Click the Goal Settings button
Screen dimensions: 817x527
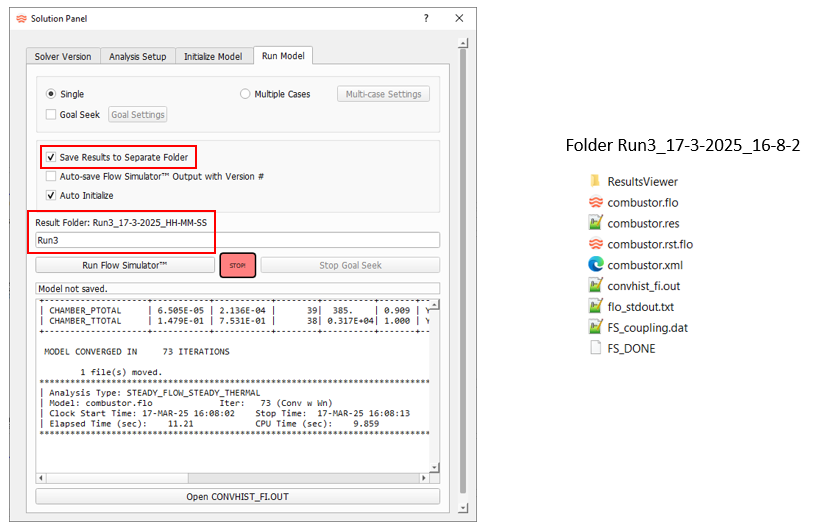tap(138, 114)
